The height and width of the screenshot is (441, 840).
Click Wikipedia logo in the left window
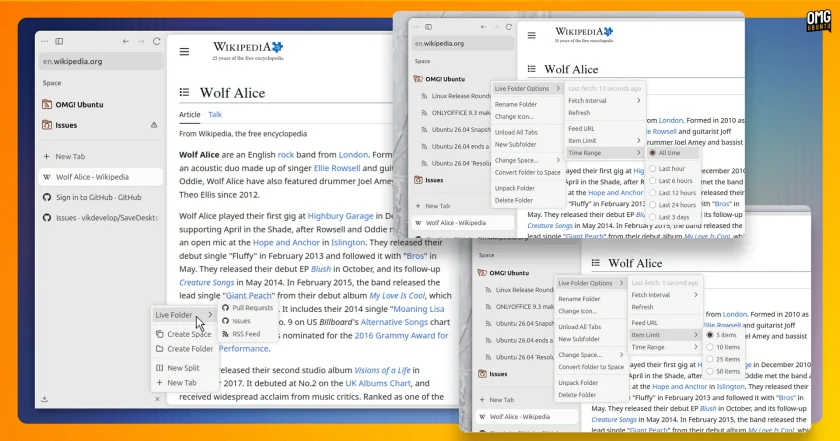(x=248, y=50)
